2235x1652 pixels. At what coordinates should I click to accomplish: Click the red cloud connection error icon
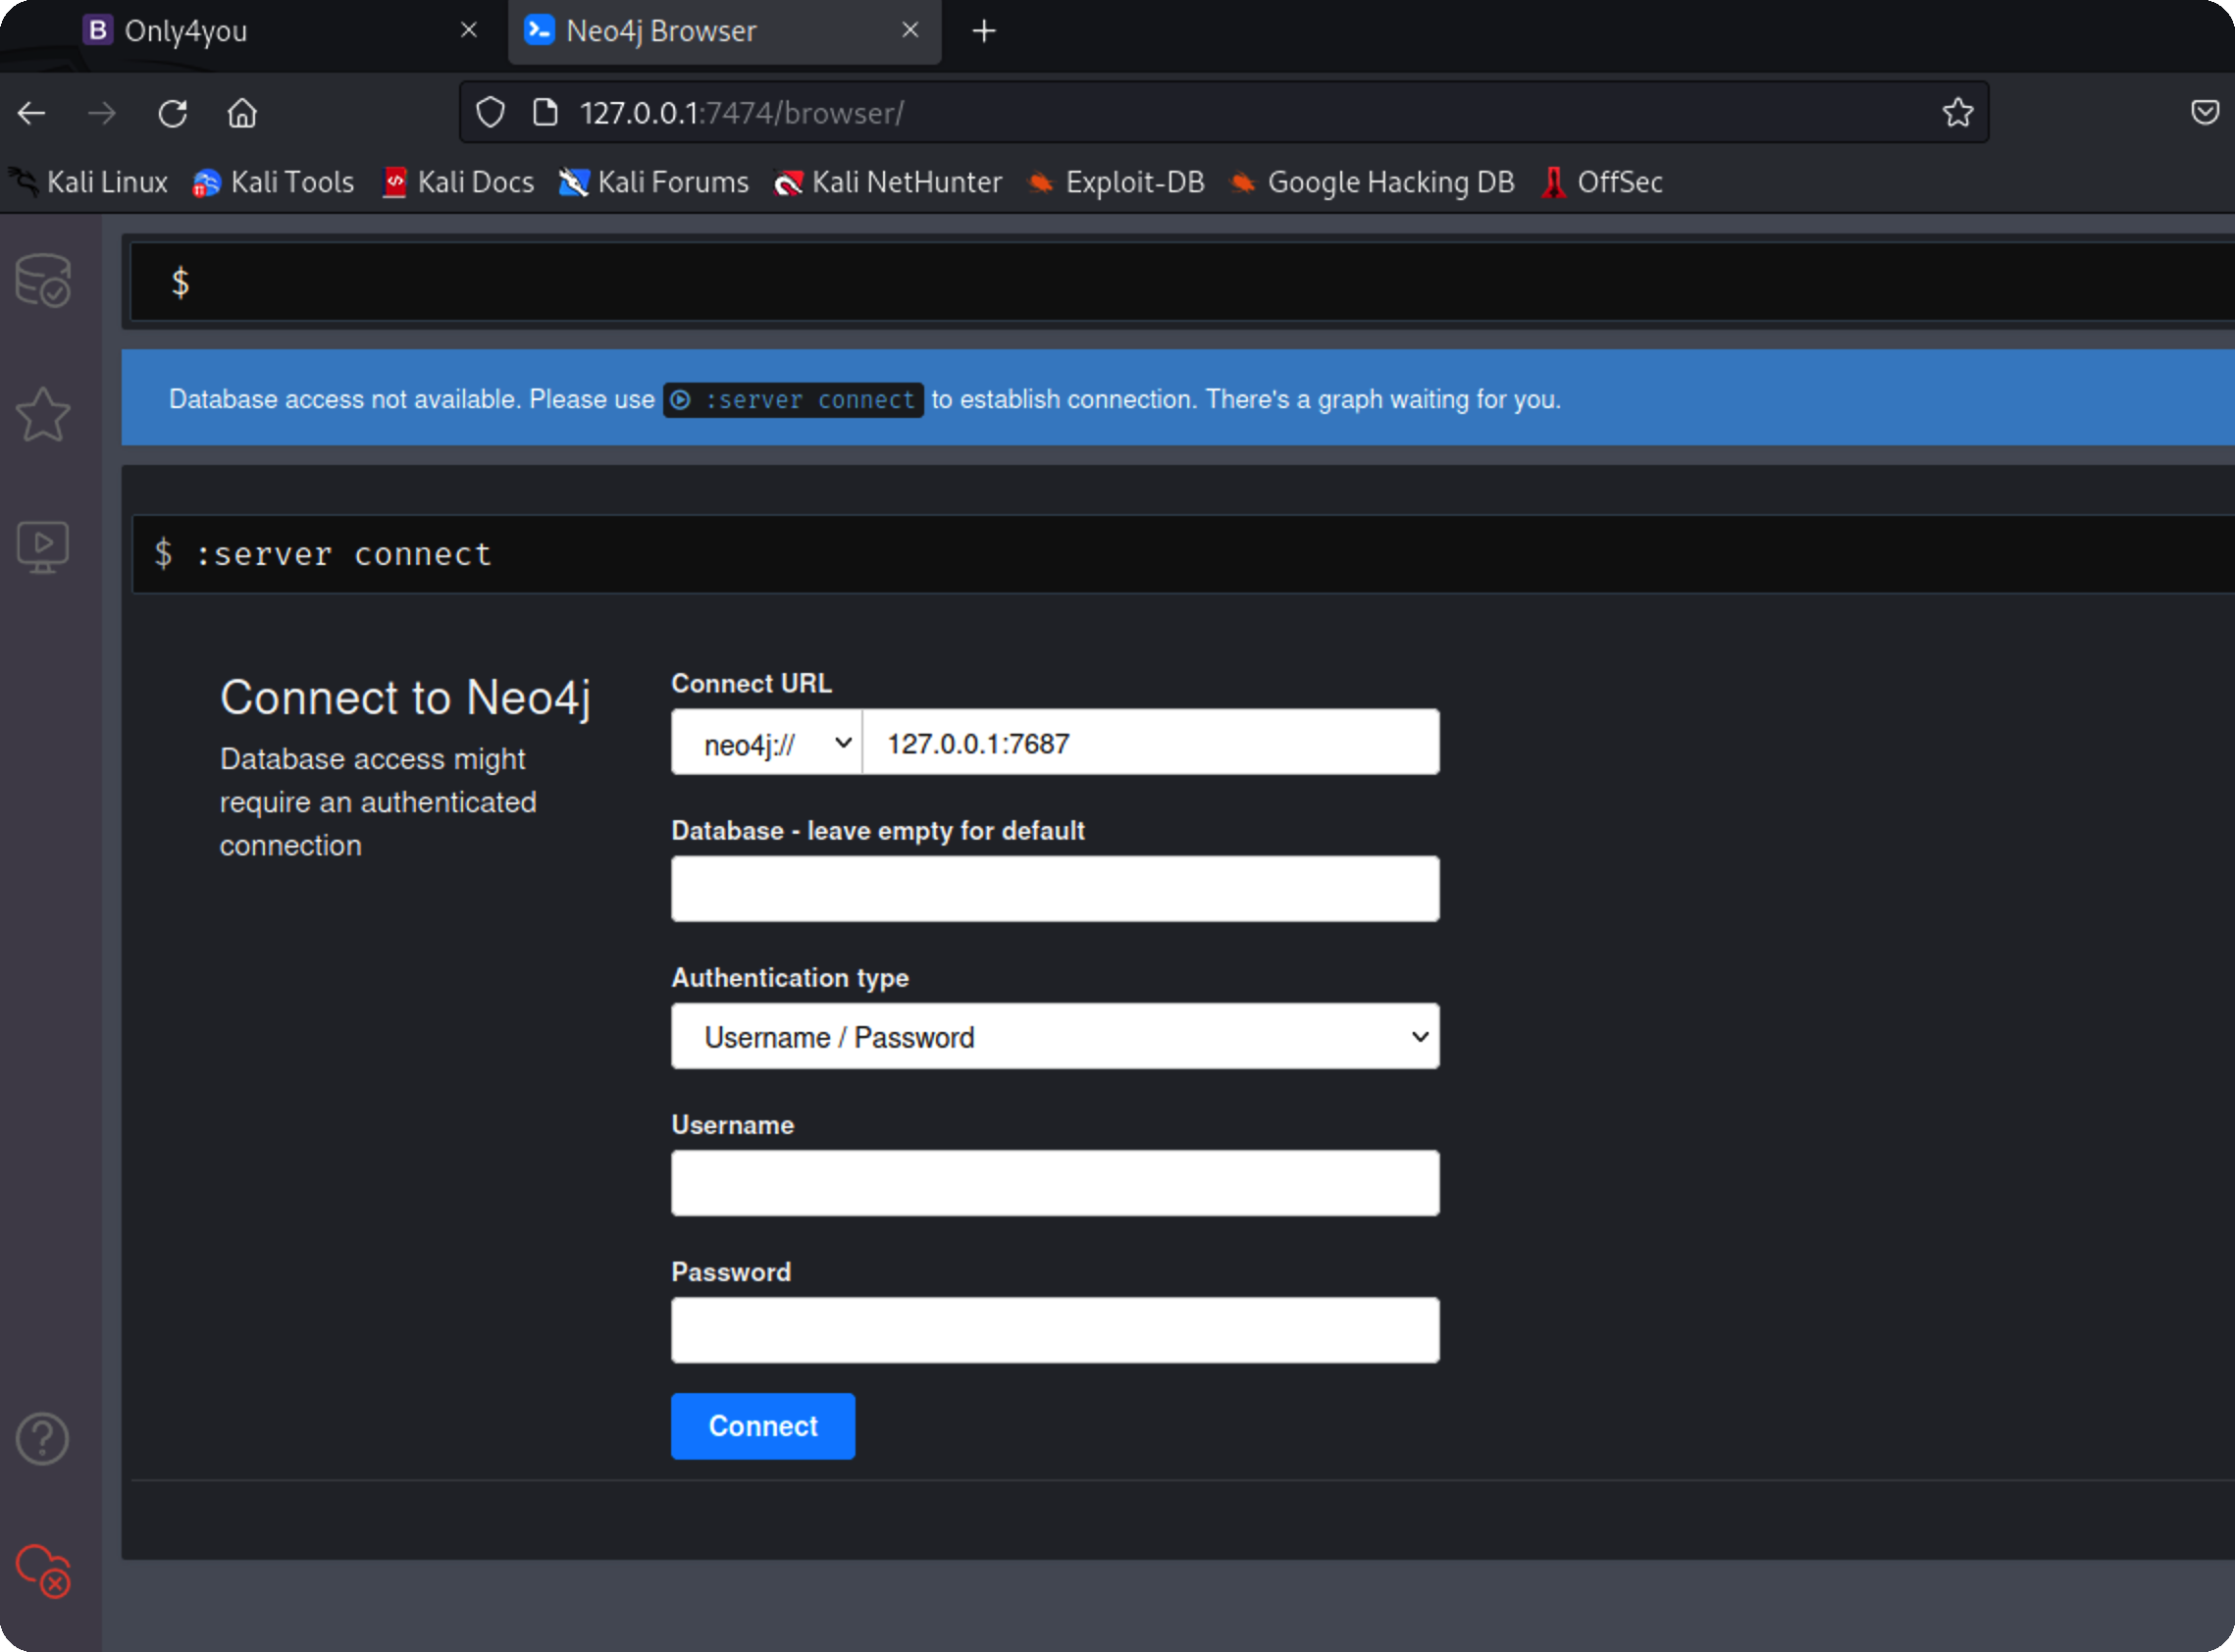coord(43,1571)
